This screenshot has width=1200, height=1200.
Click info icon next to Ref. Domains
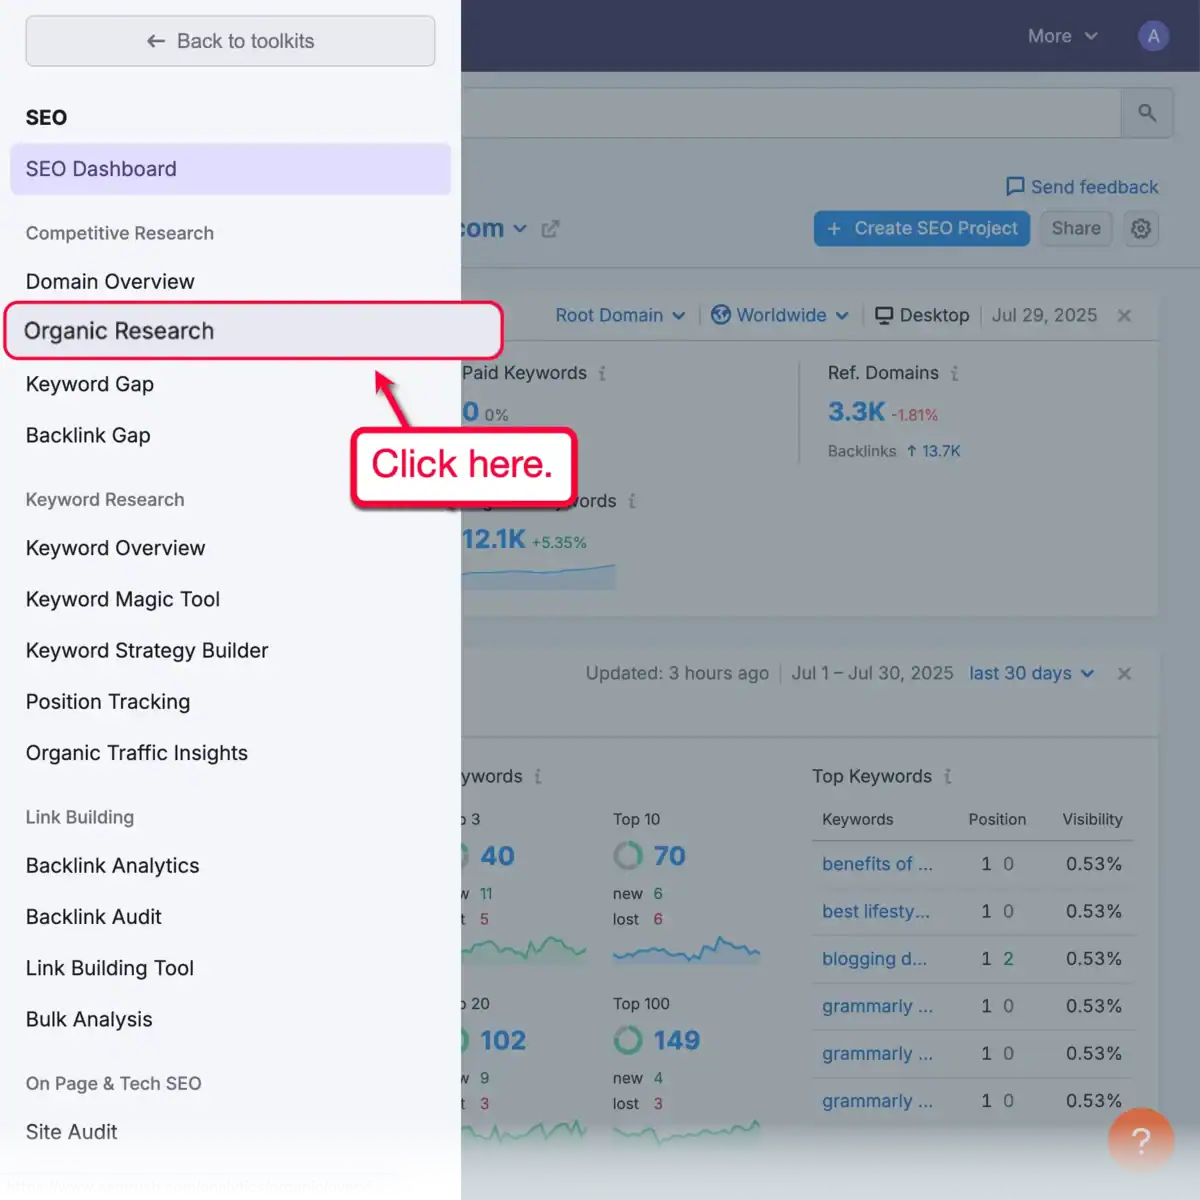[955, 373]
